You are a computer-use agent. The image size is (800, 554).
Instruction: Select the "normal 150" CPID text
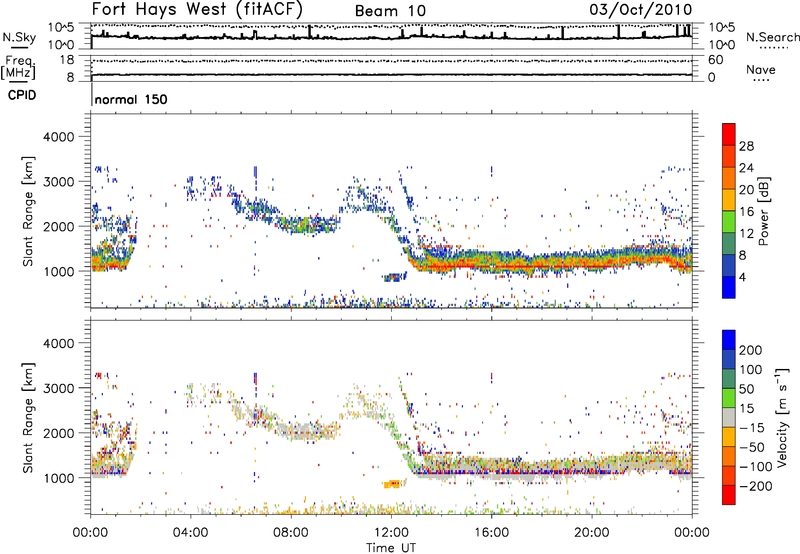point(131,99)
